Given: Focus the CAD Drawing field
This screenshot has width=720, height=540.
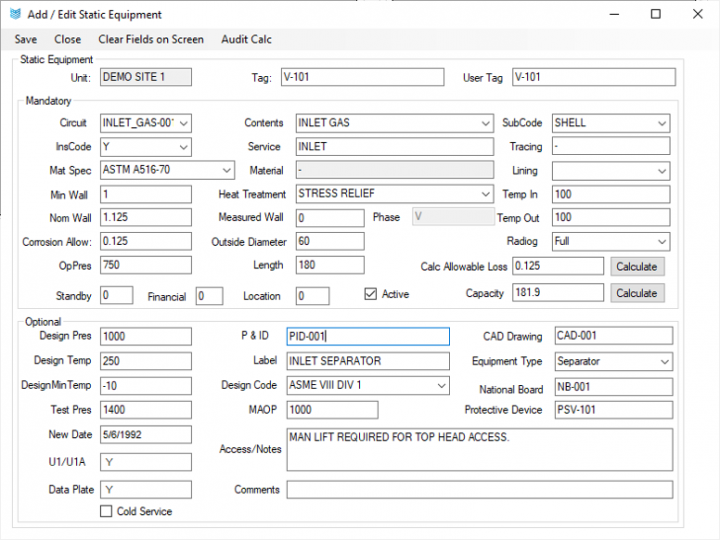Looking at the screenshot, I should (614, 336).
